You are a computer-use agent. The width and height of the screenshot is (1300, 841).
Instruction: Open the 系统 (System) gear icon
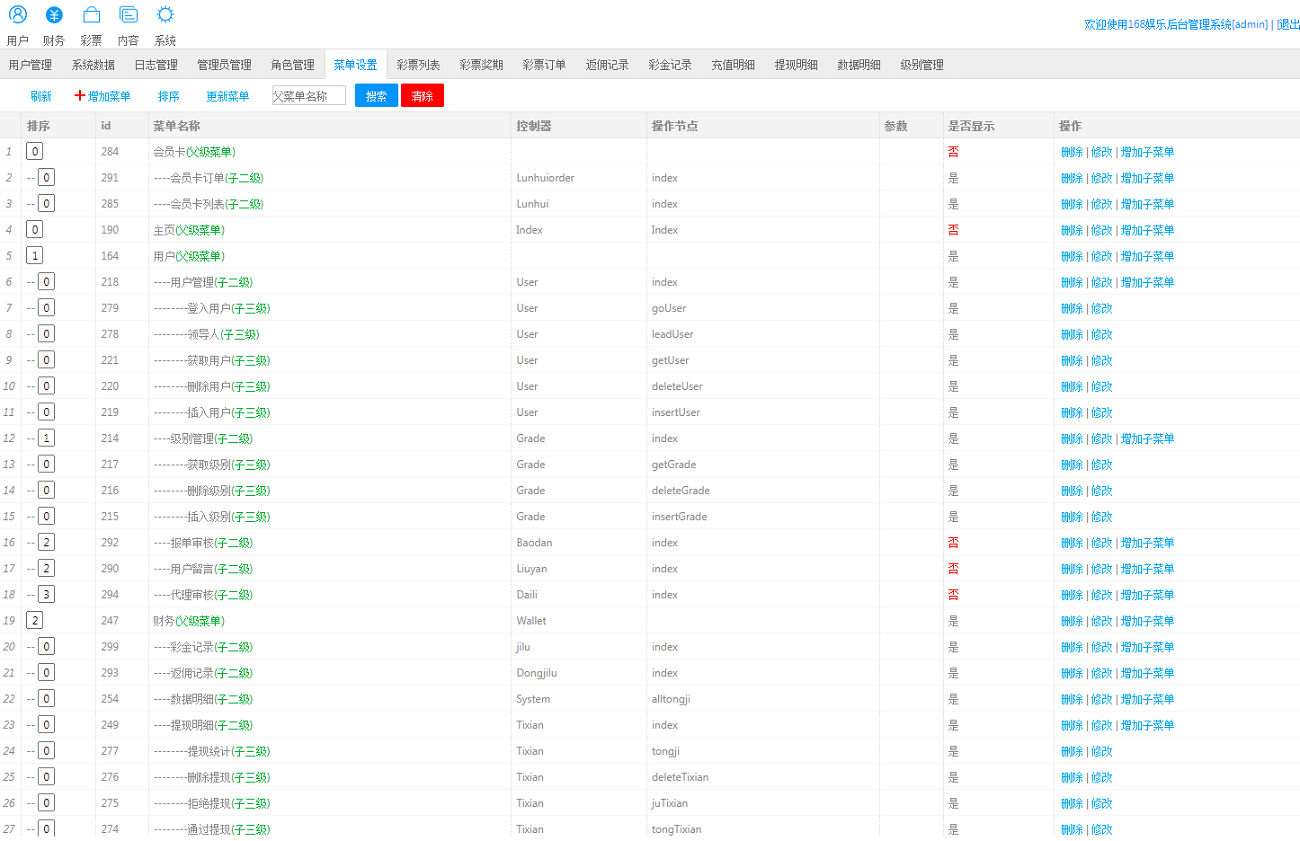coord(165,15)
